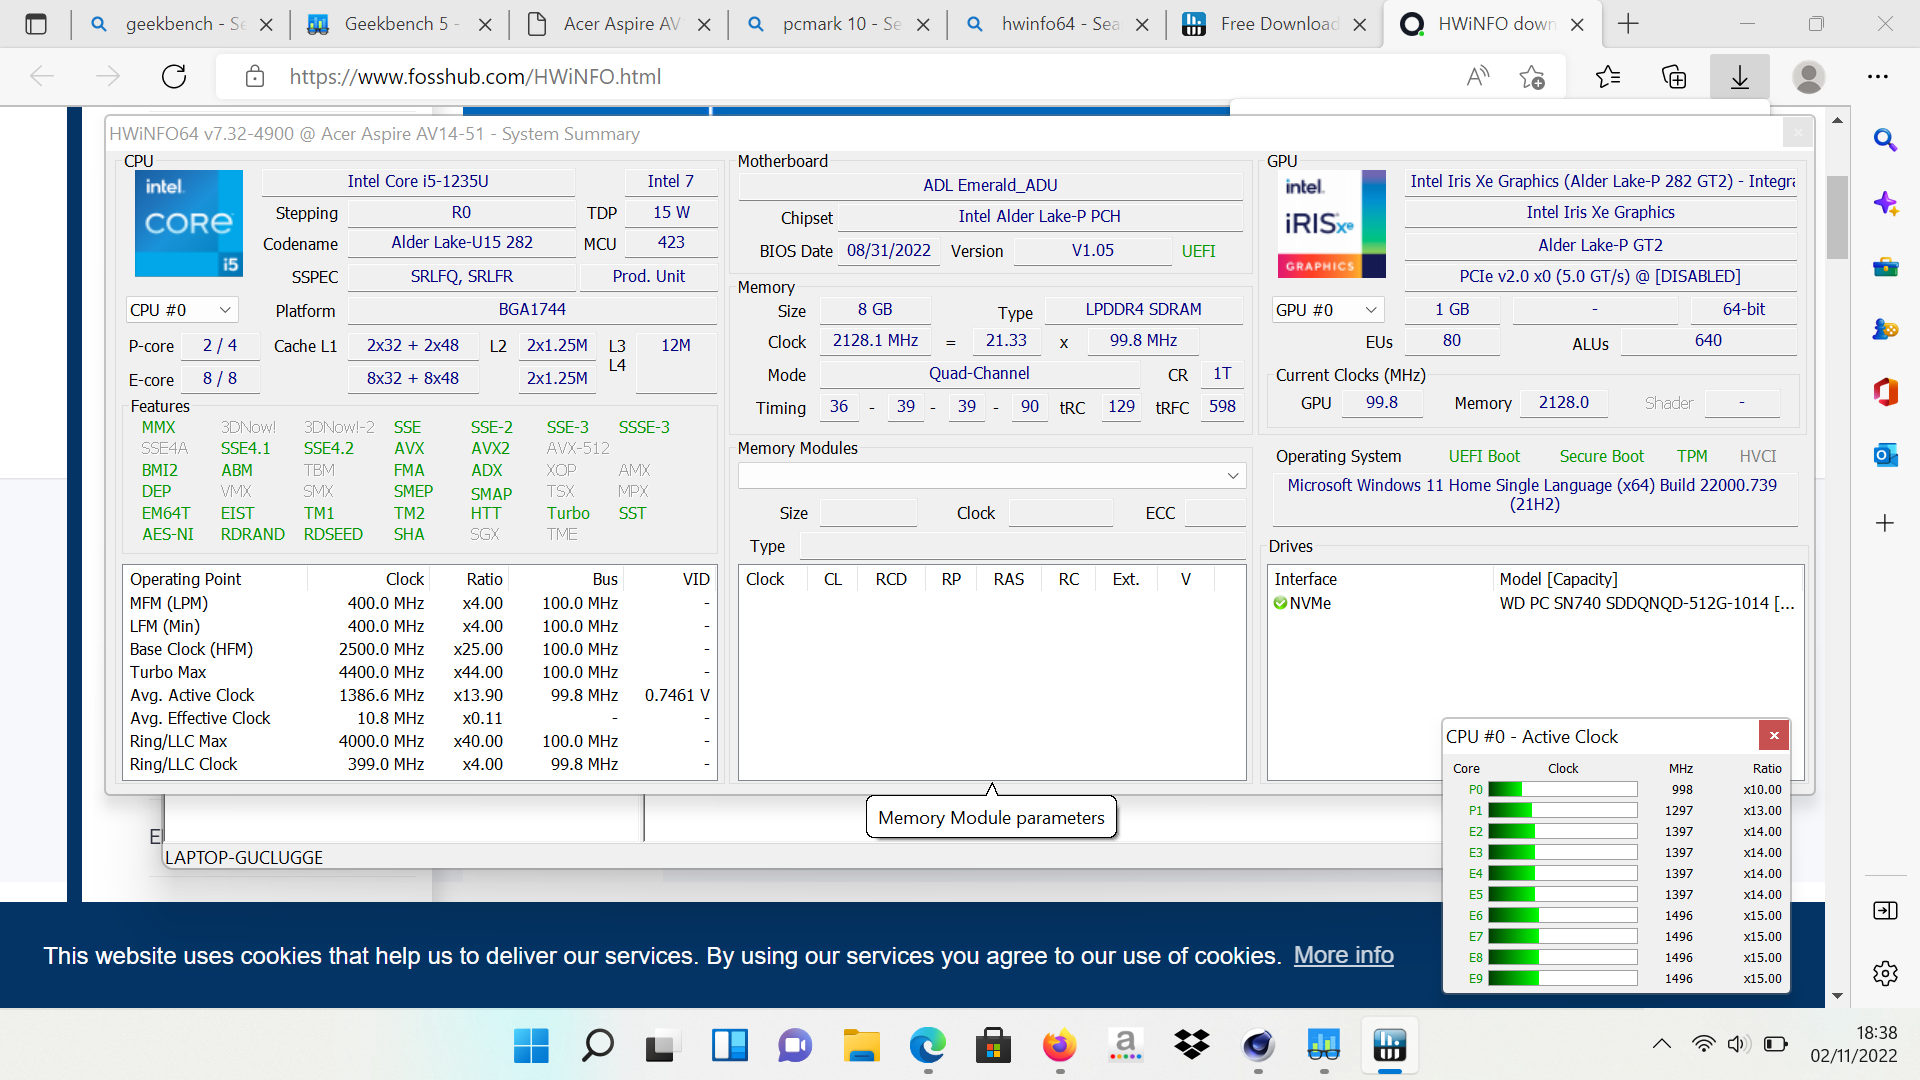Click the More info cookies link
This screenshot has width=1920, height=1080.
(x=1343, y=955)
